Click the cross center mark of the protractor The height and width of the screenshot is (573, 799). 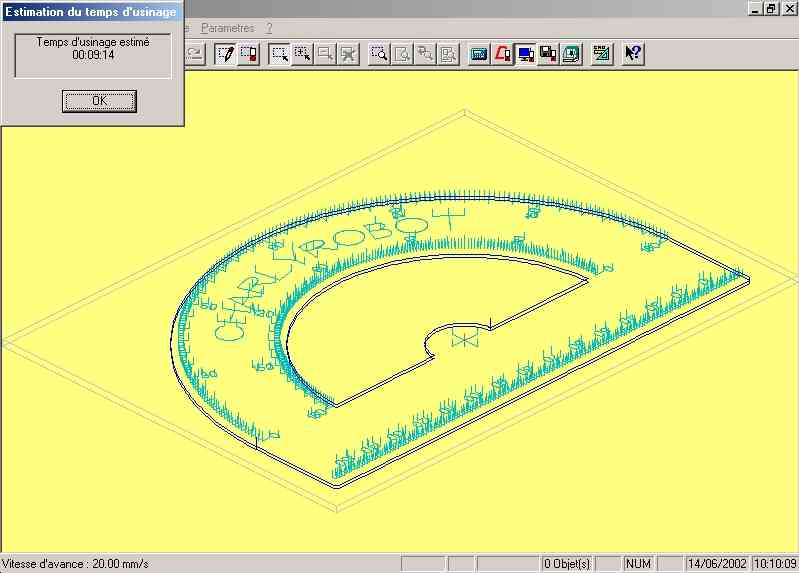465,338
